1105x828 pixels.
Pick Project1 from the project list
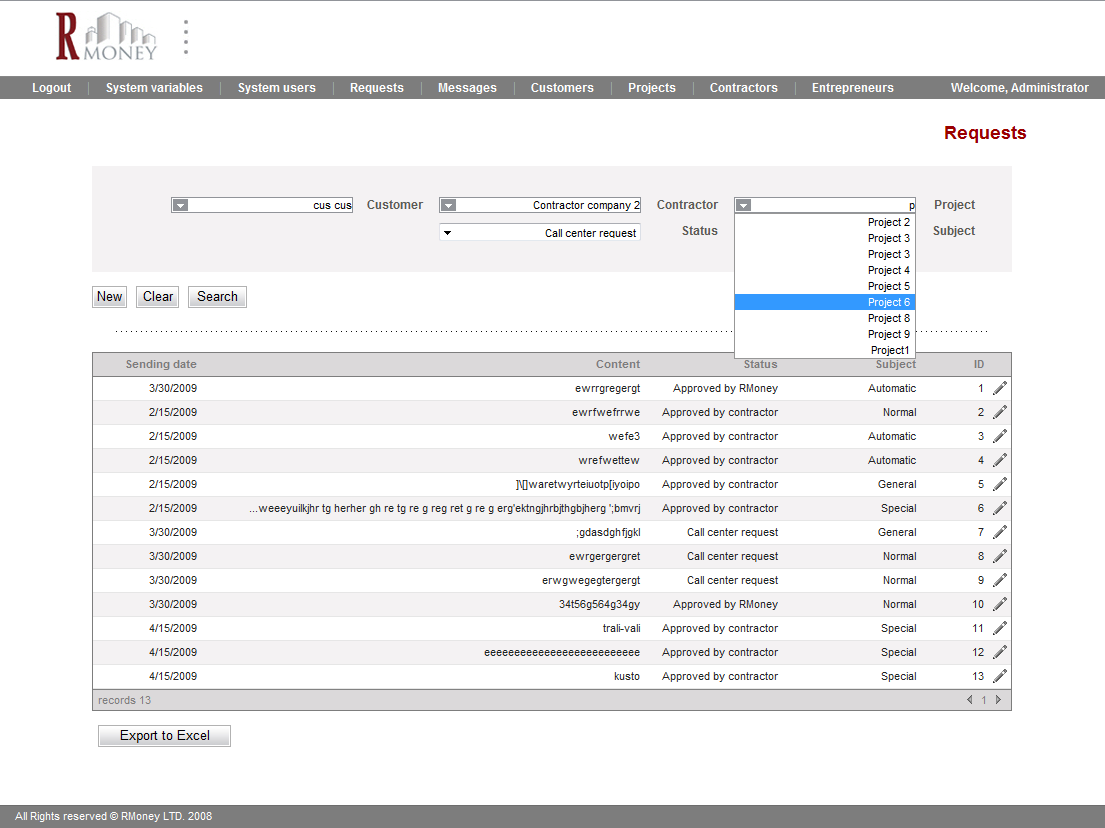point(825,350)
